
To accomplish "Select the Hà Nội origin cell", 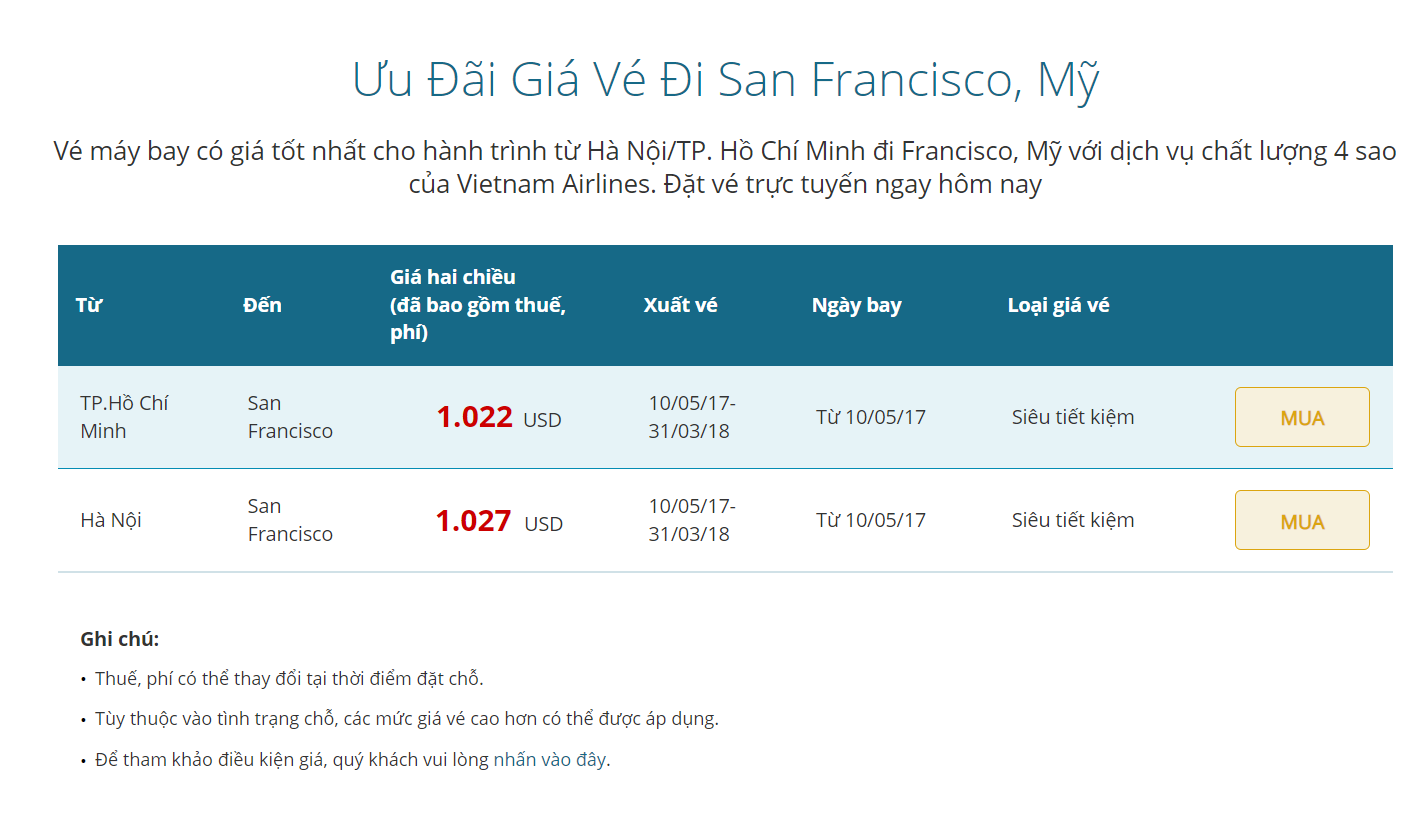I will (x=111, y=520).
